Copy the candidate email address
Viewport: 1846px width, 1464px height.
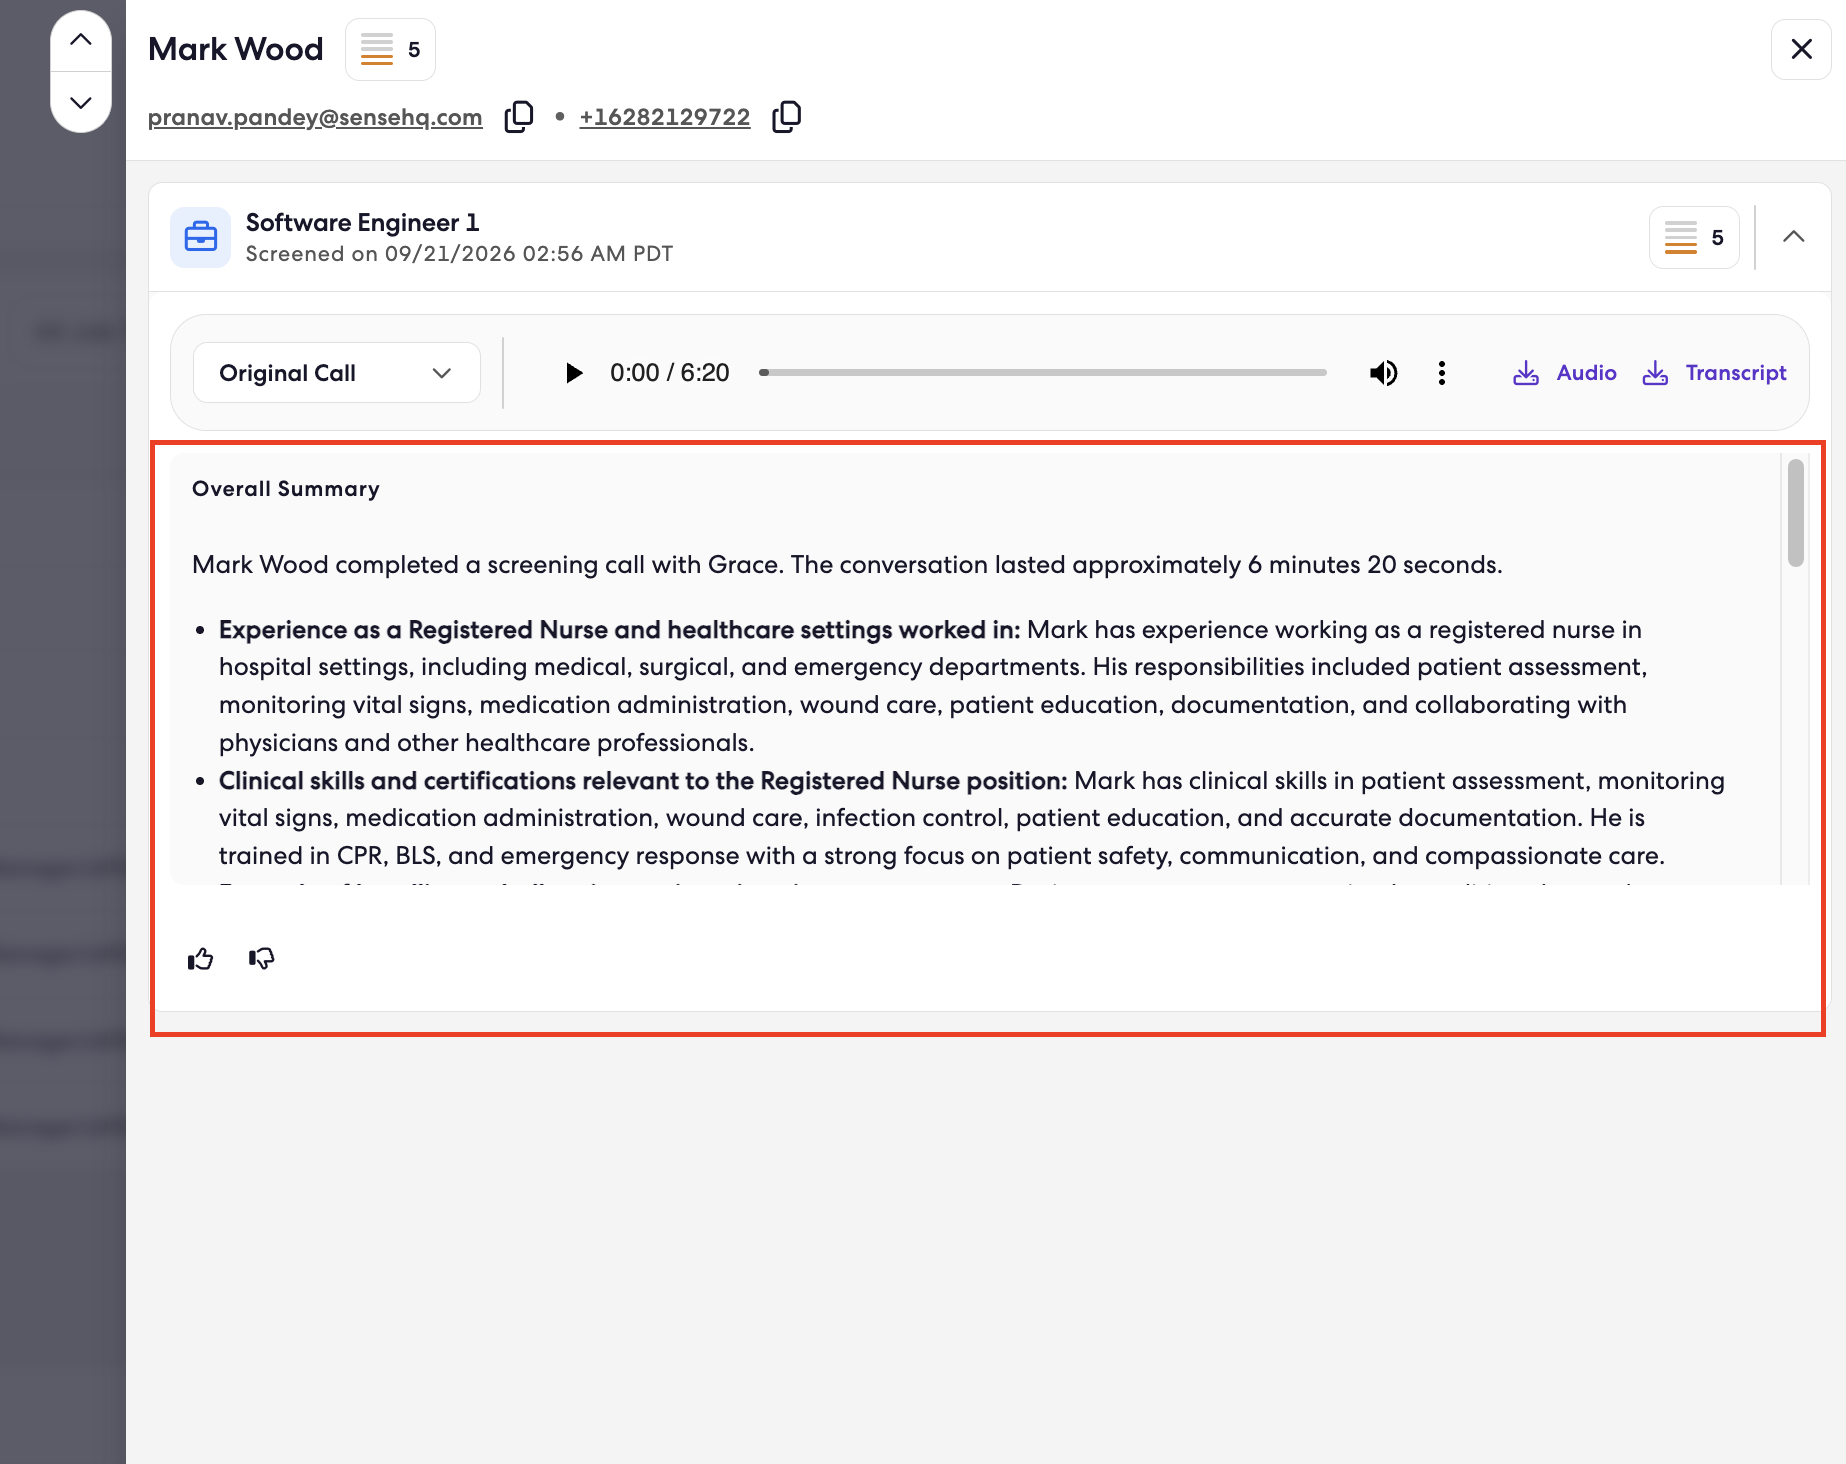[519, 117]
